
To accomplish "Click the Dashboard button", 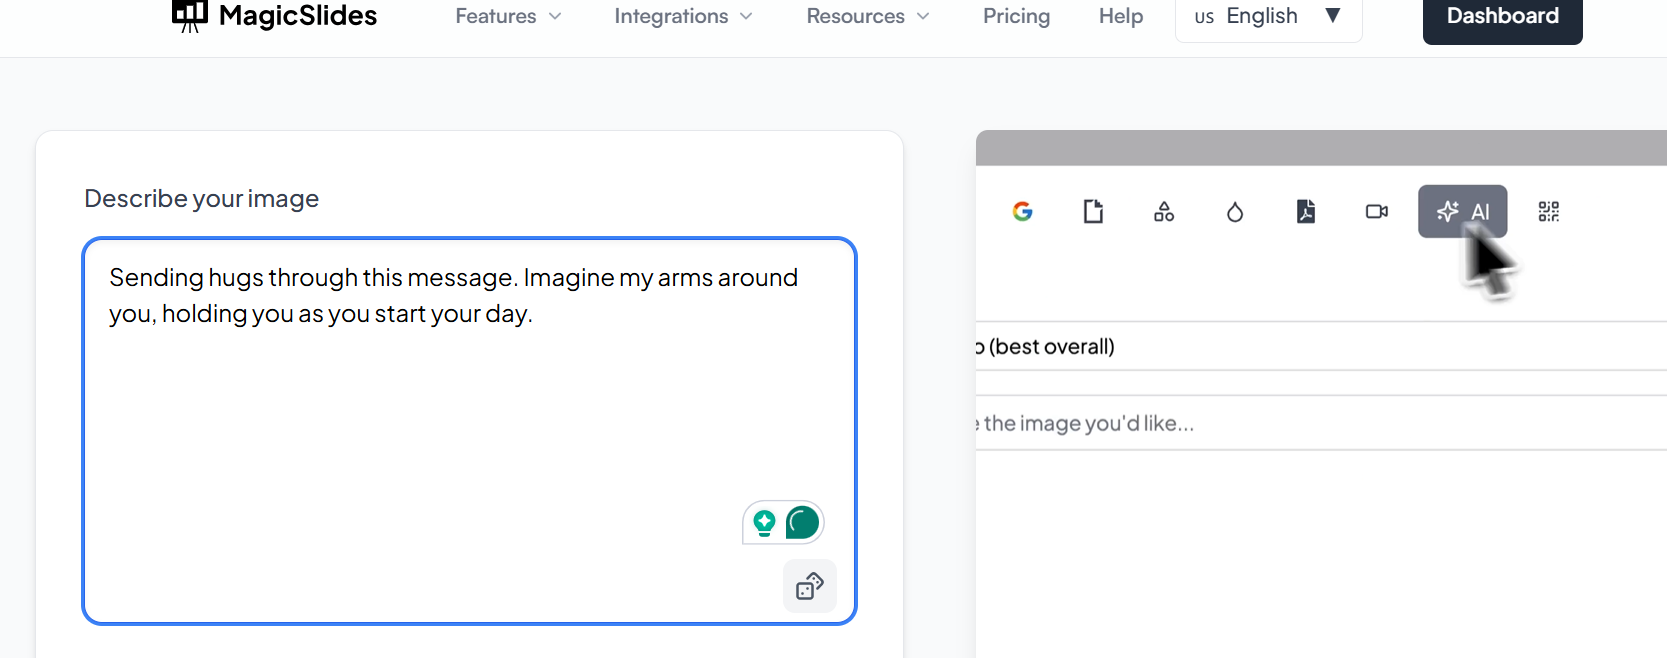I will pos(1502,18).
